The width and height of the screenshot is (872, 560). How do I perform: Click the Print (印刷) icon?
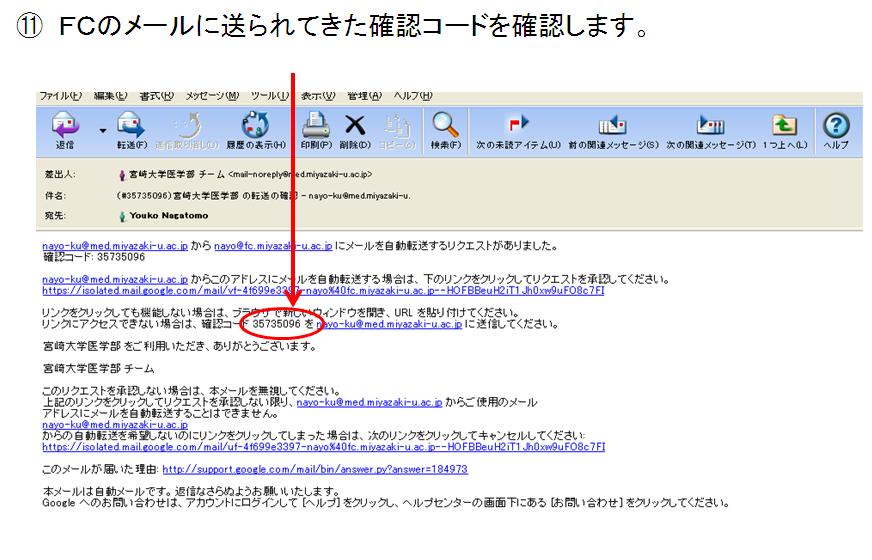[x=316, y=126]
